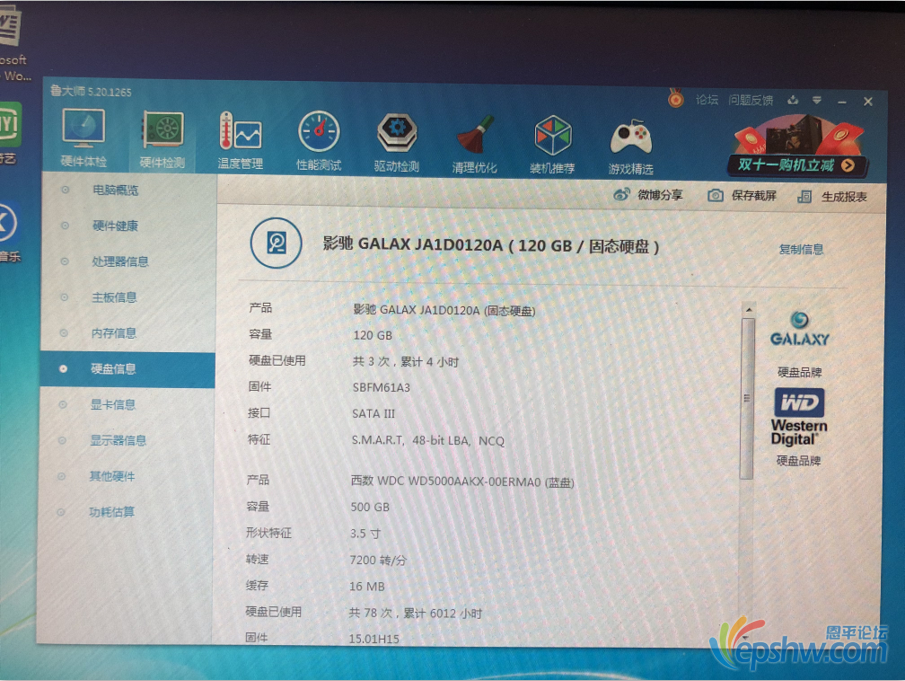Image resolution: width=905 pixels, height=681 pixels.
Task: Select 处理器信息 in the sidebar
Action: pos(120,261)
